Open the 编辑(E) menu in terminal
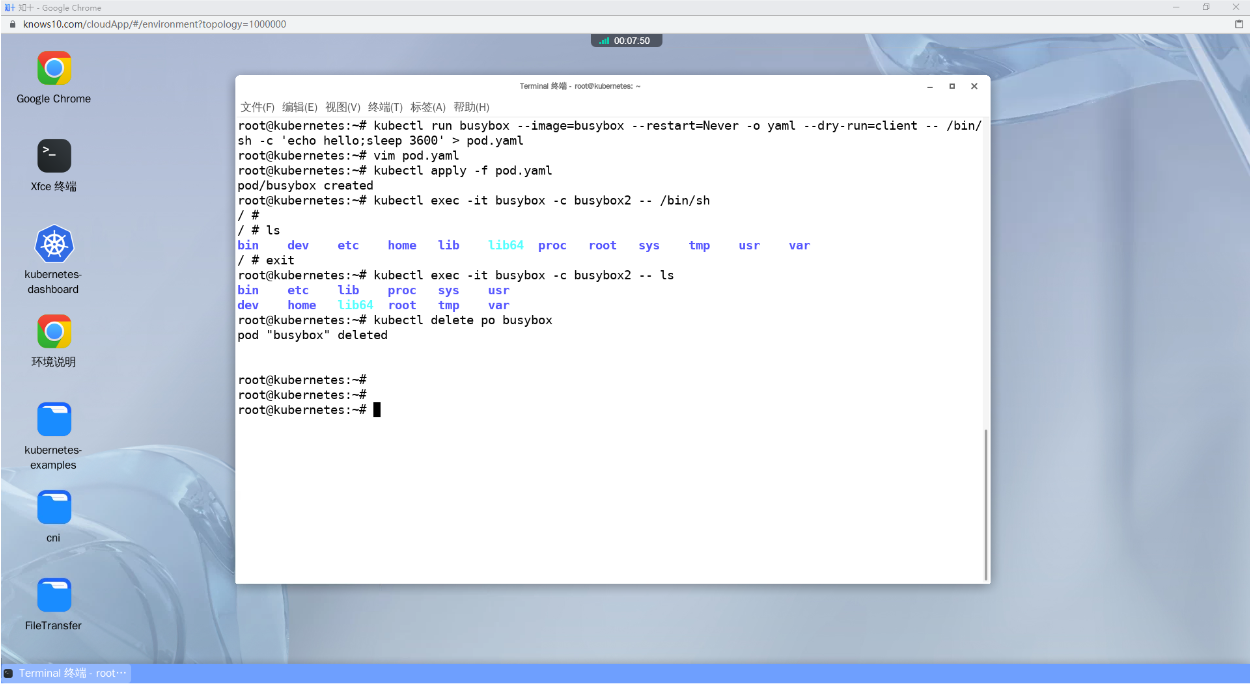The height and width of the screenshot is (684, 1250). 300,107
